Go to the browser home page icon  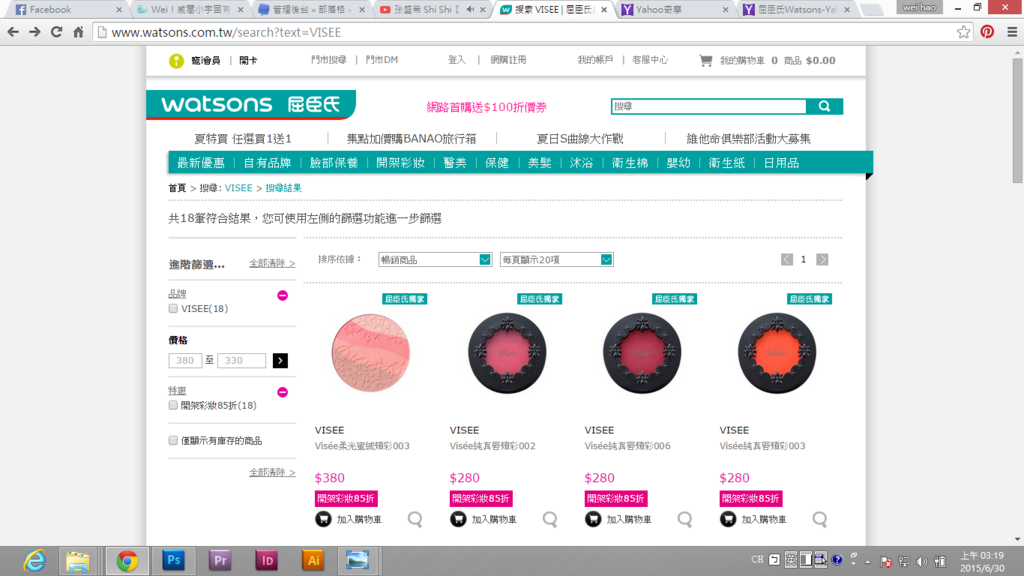point(78,32)
